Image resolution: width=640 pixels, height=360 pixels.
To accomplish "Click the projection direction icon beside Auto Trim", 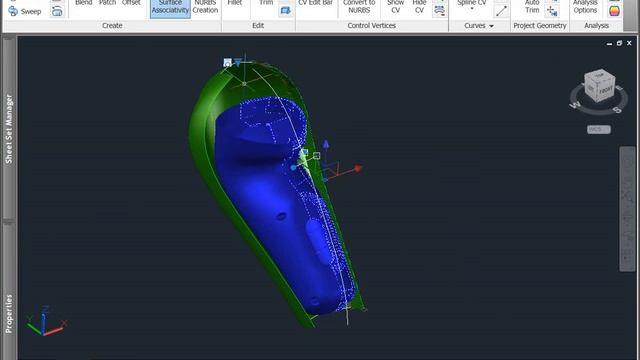I will (x=552, y=11).
